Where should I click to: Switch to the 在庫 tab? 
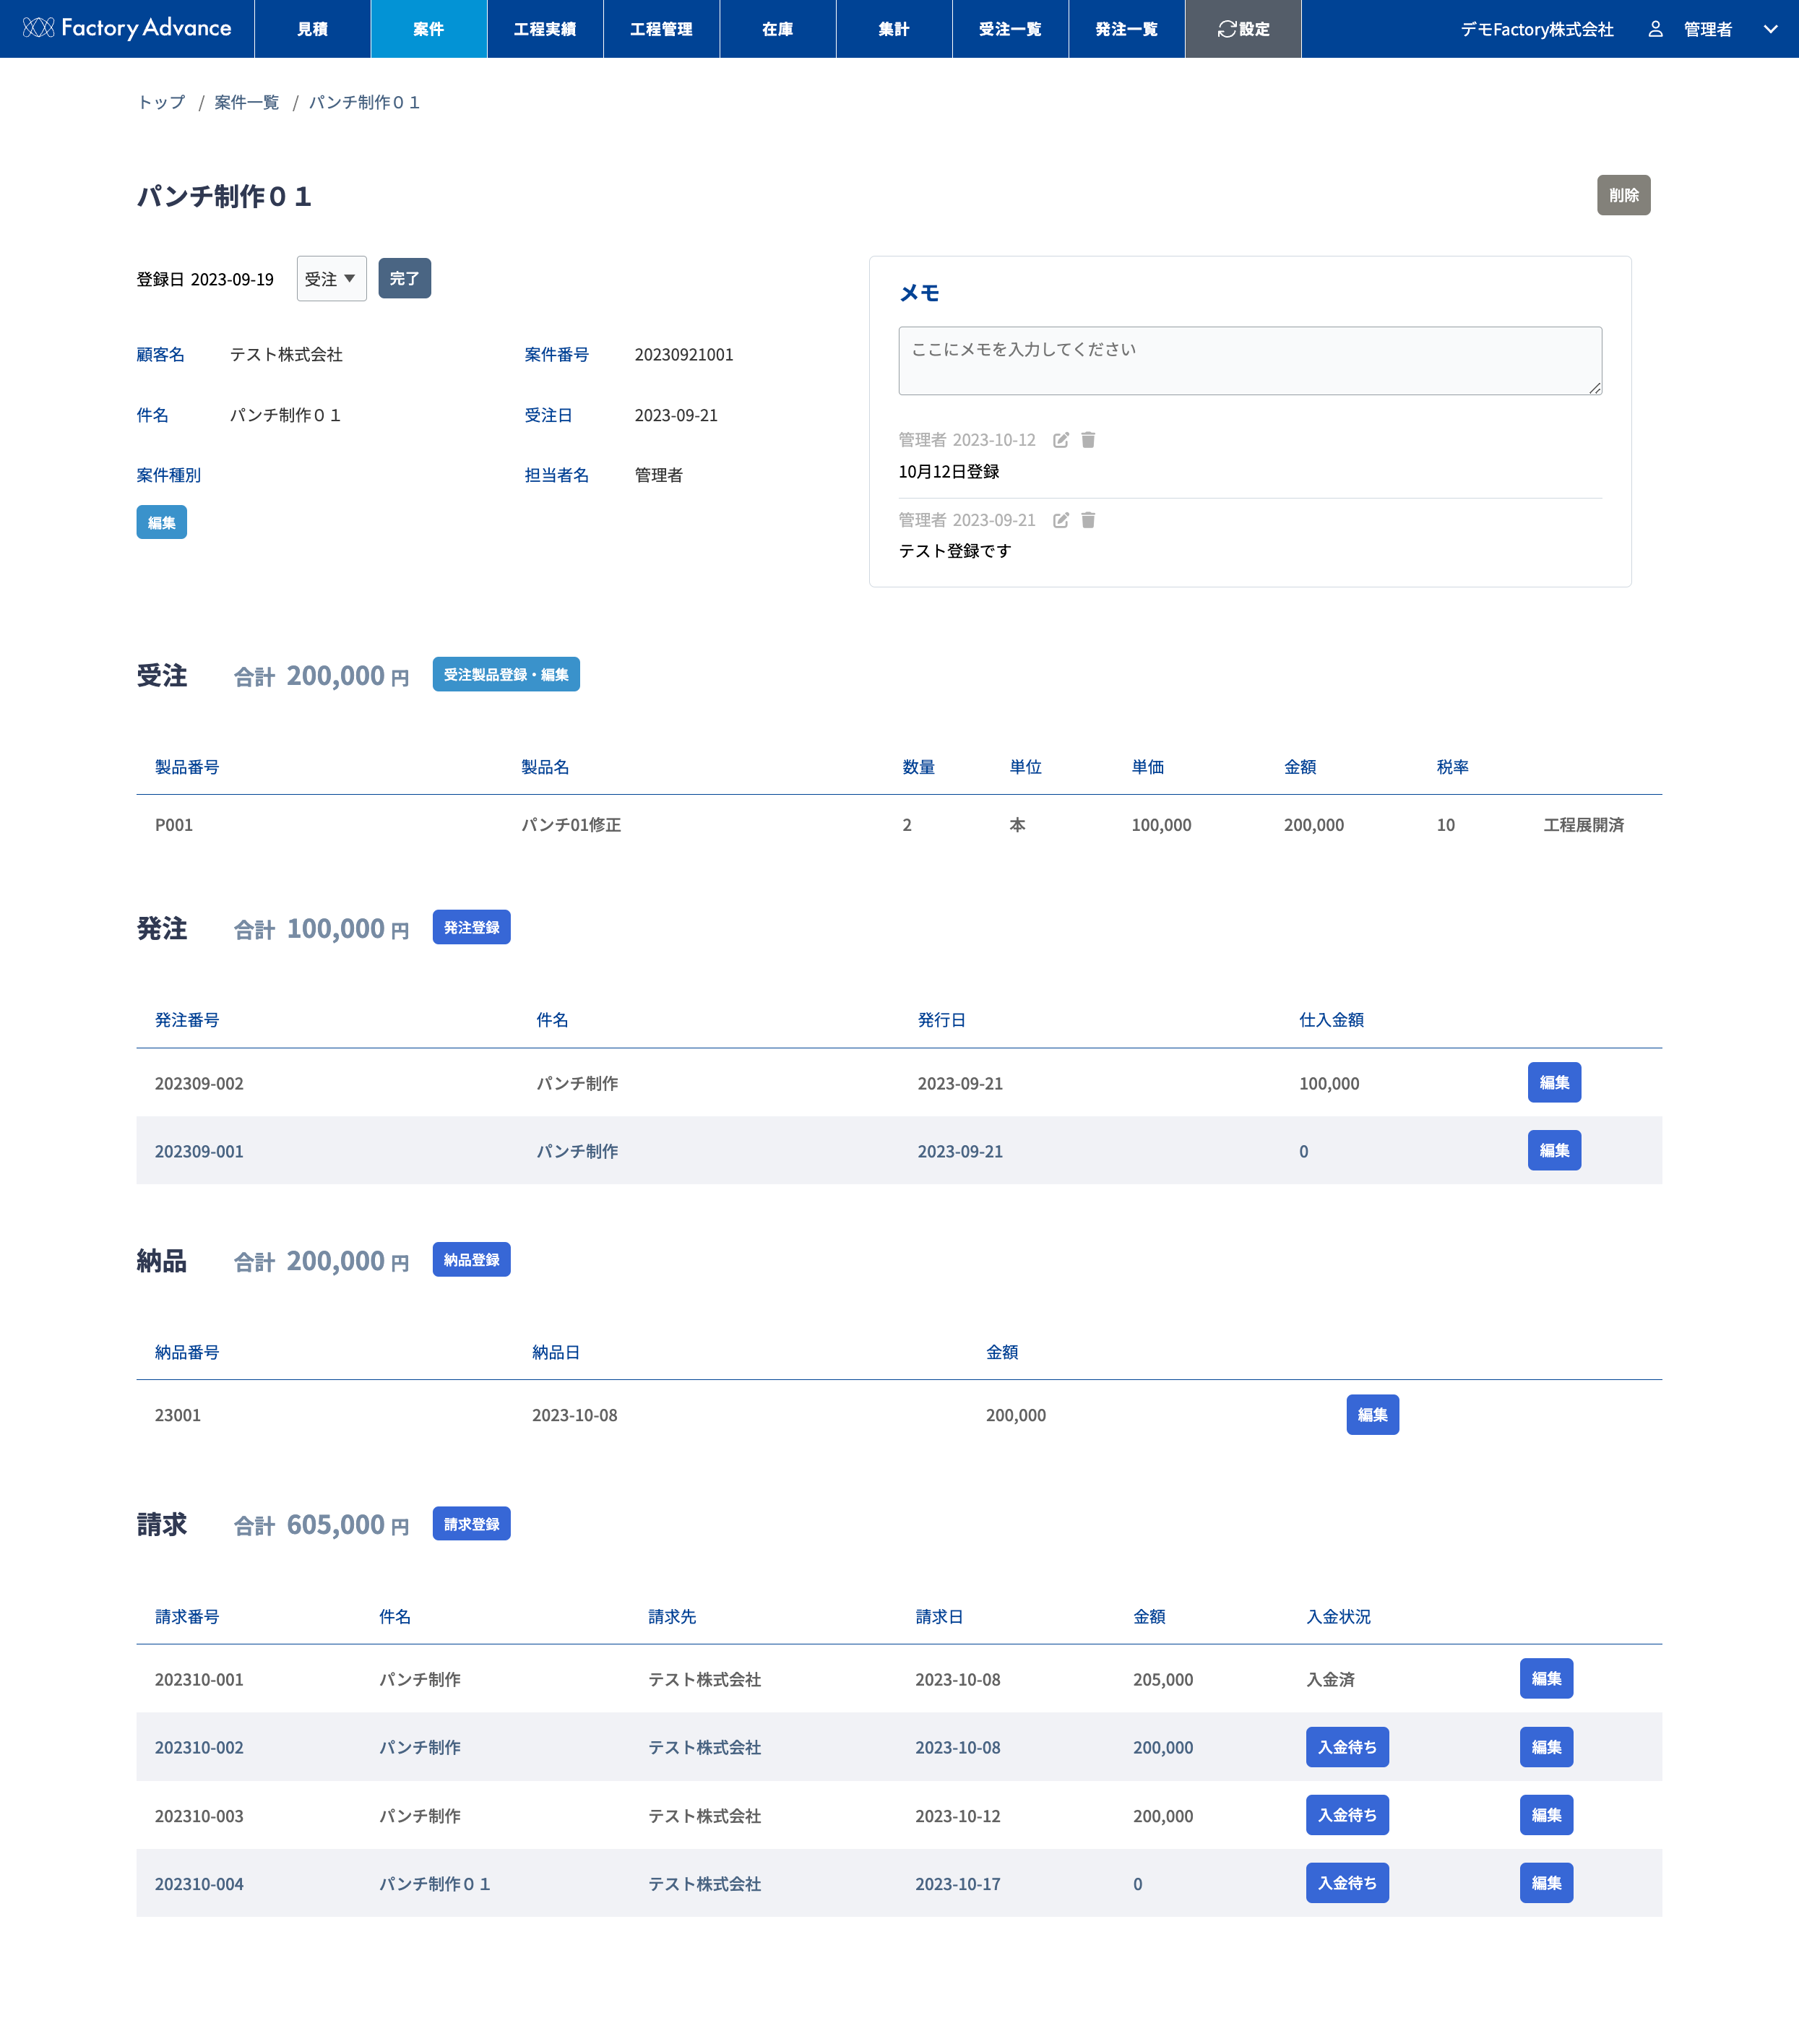point(777,29)
